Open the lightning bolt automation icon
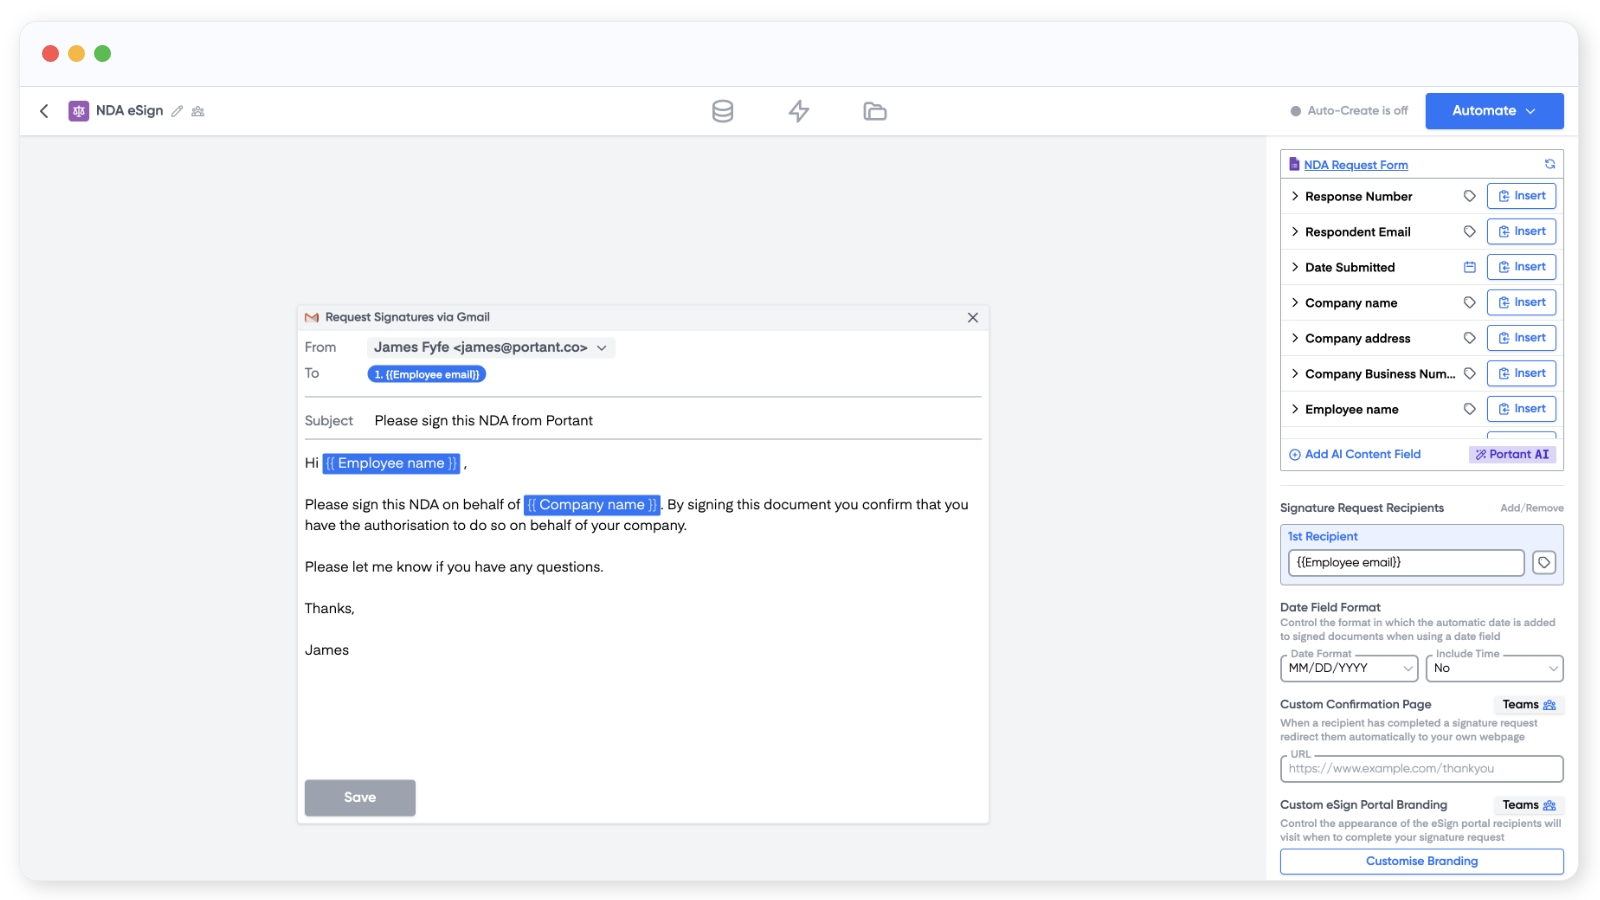The width and height of the screenshot is (1600, 900). (x=798, y=111)
